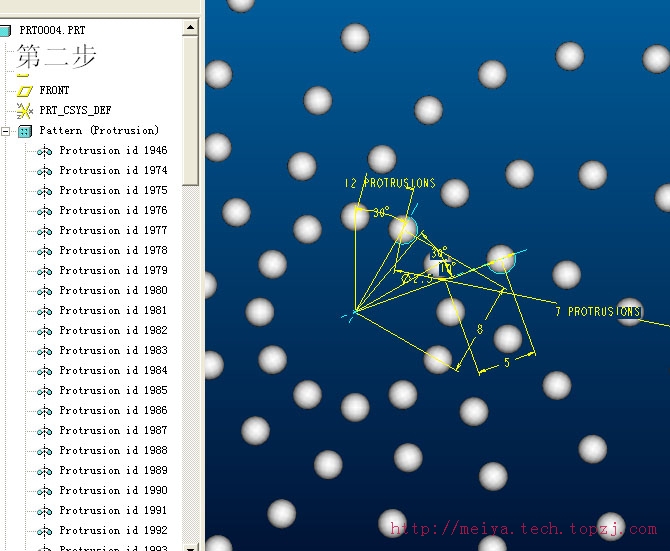Click the dimension value 5
Screen dimensions: 670x551
(x=506, y=363)
